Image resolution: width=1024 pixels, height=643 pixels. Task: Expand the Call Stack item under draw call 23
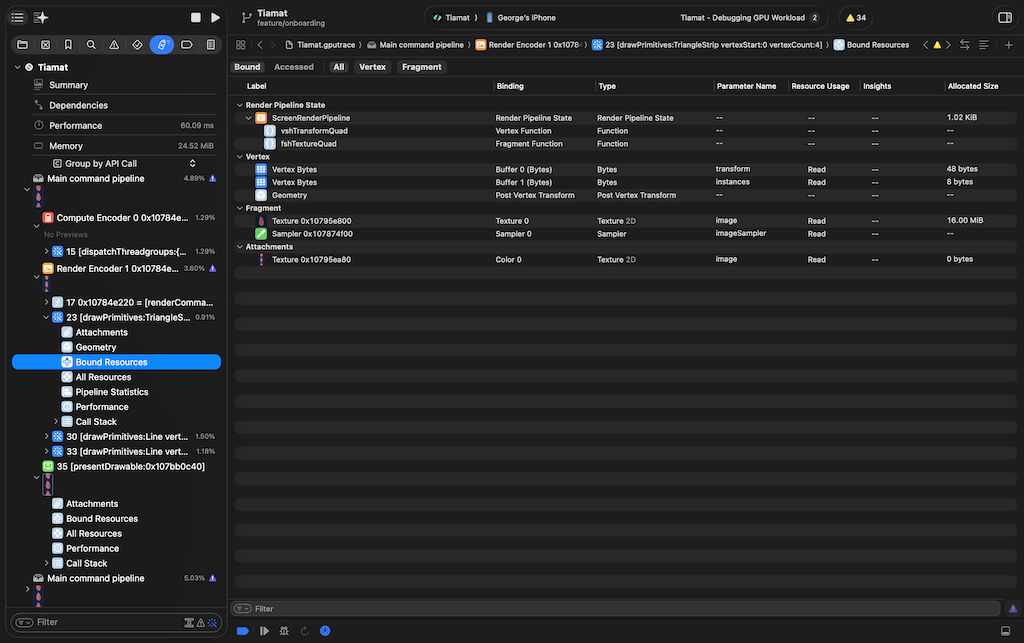click(x=56, y=422)
